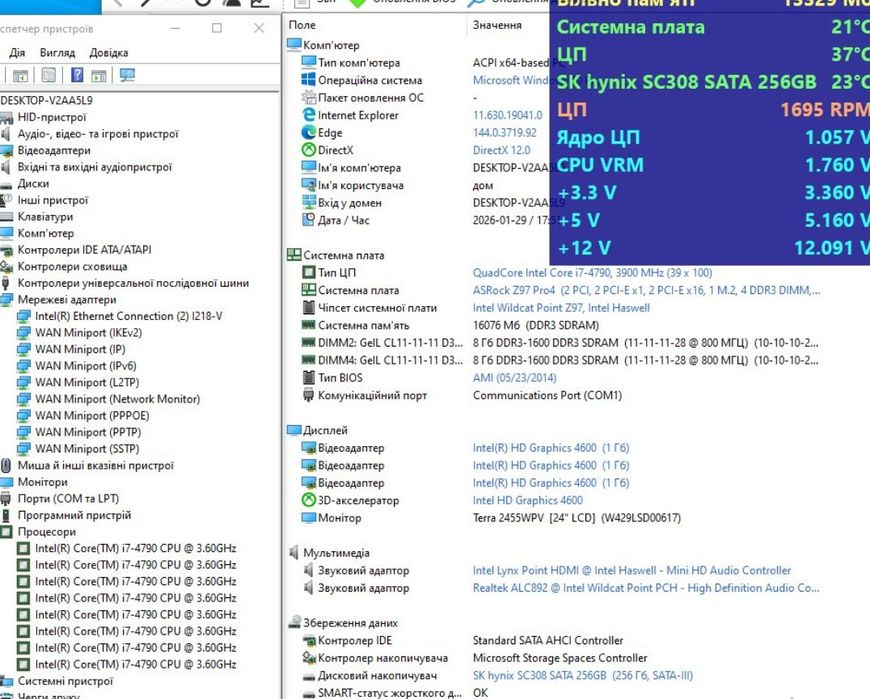Click the DirectX row icon
870x699 pixels.
coord(308,150)
